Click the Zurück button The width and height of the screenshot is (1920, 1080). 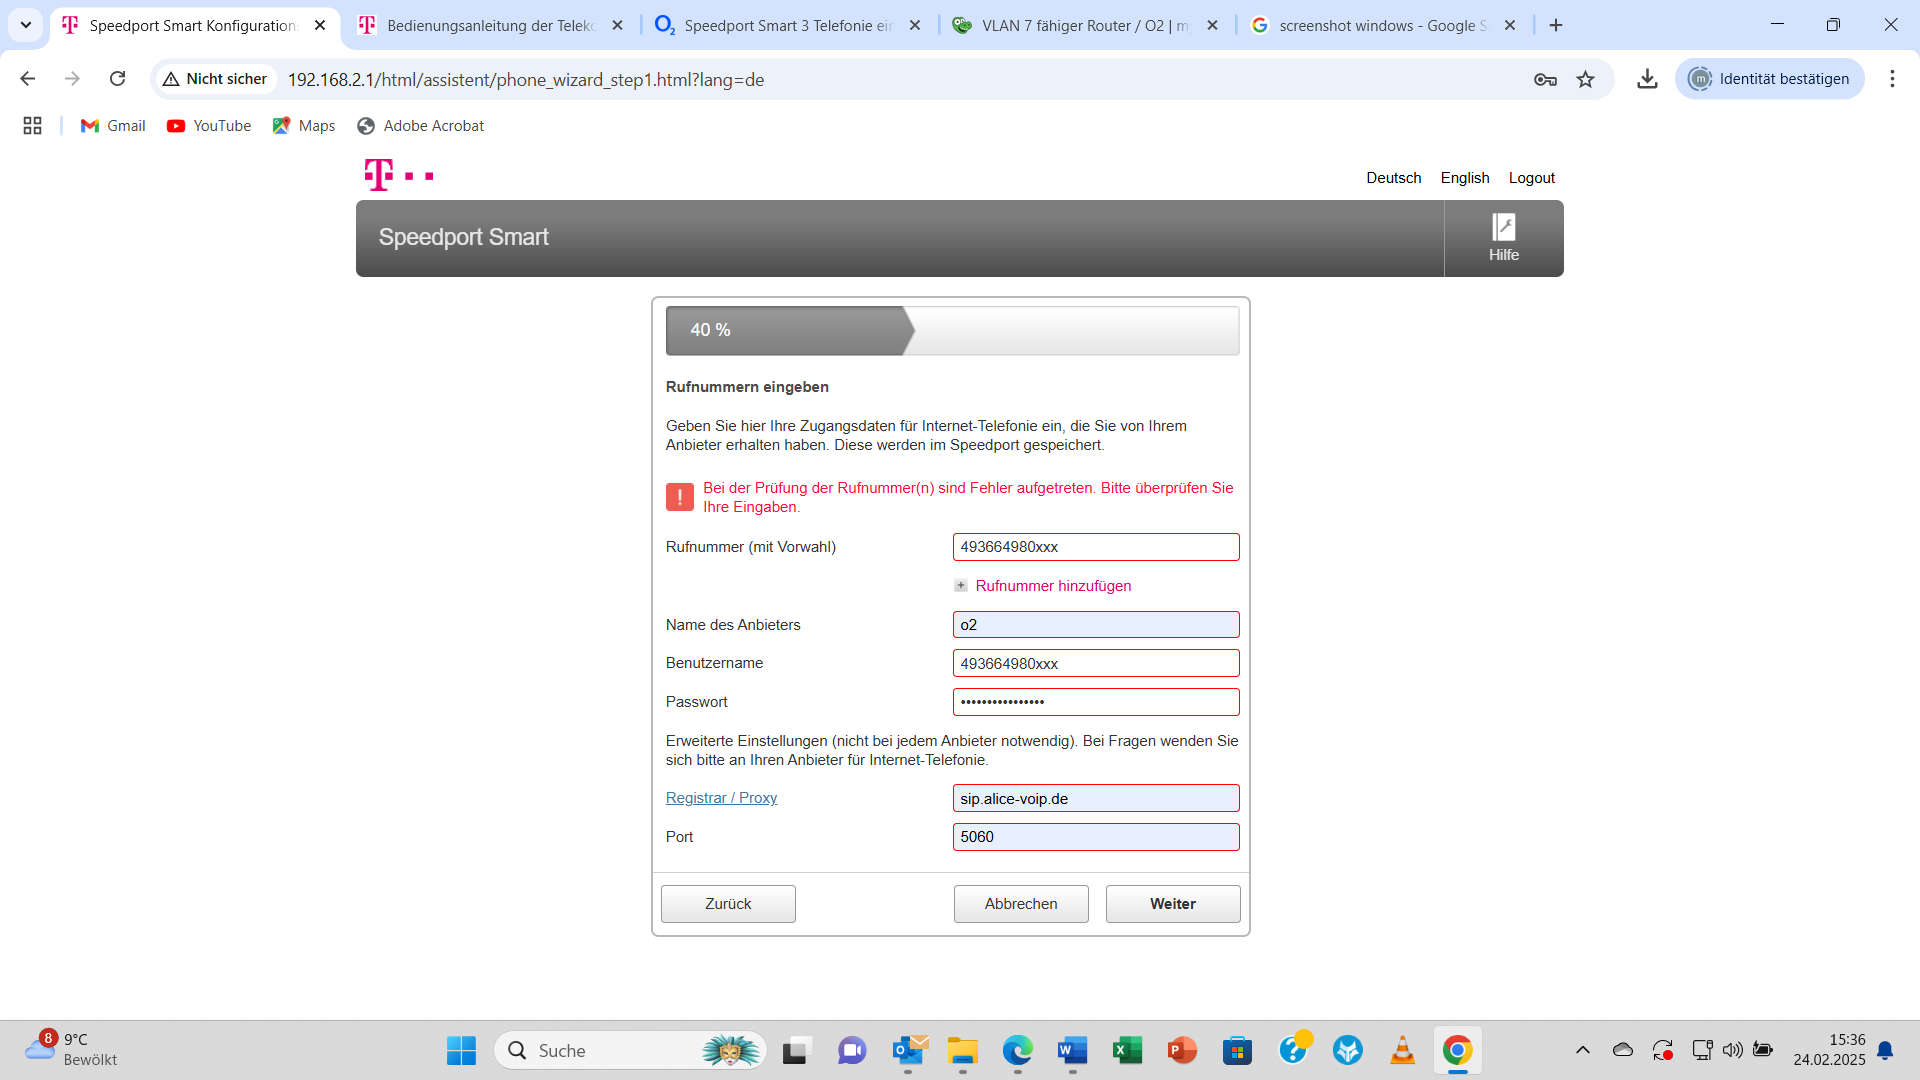(x=728, y=904)
